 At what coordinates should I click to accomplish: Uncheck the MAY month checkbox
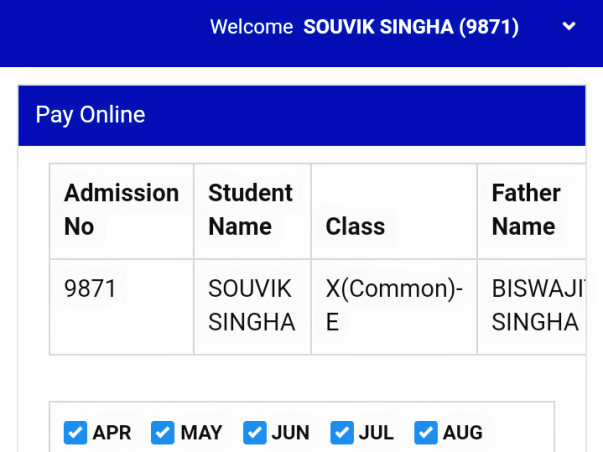[162, 432]
